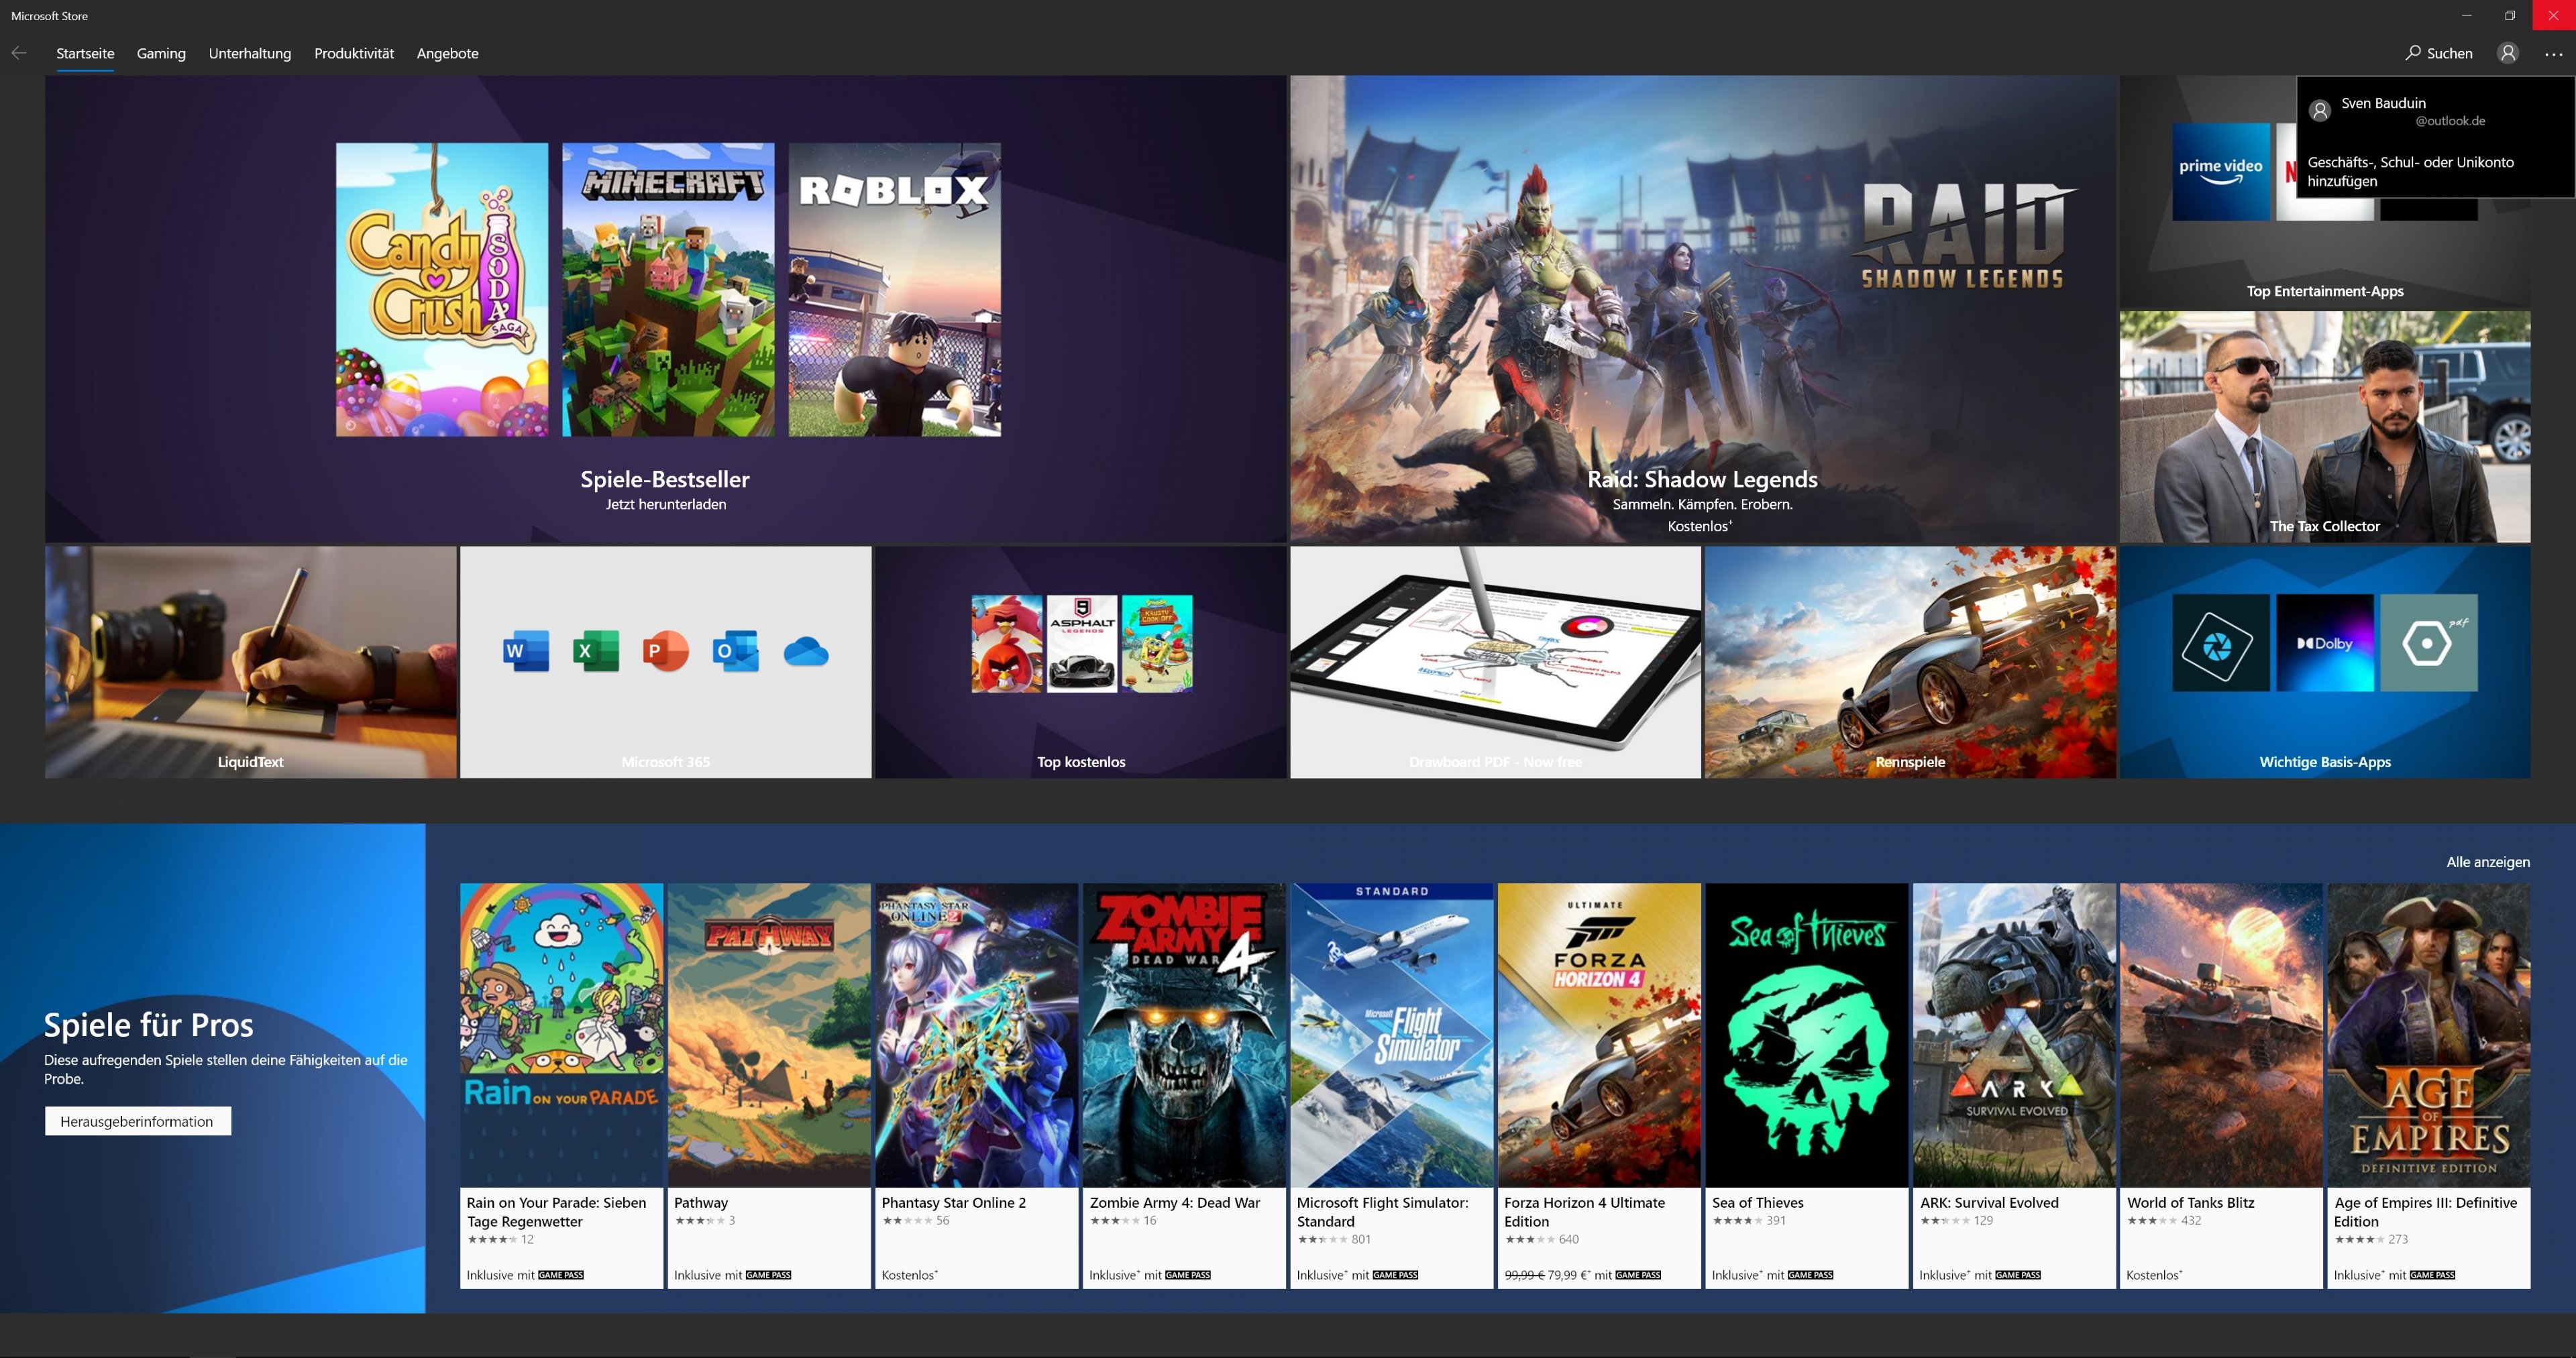Click the Alle anzeigen link
The width and height of the screenshot is (2576, 1358).
2487,861
